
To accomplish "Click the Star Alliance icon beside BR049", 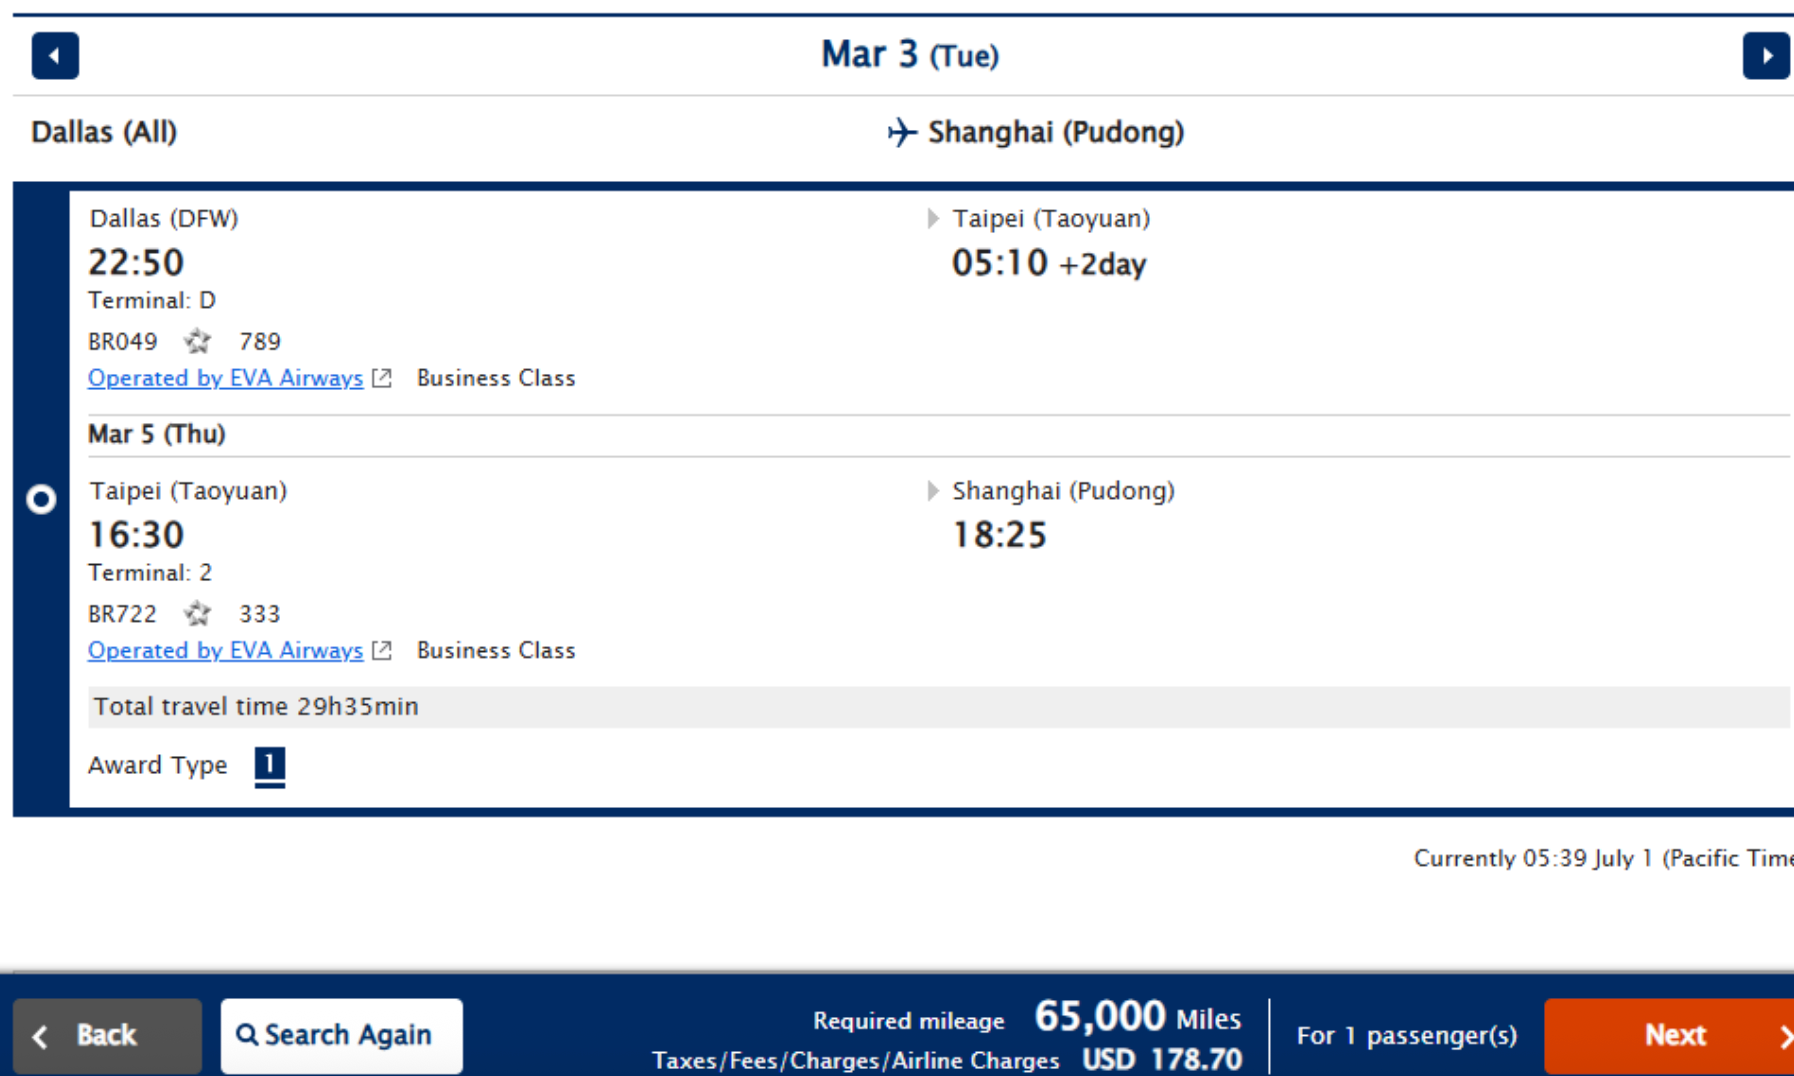I will pyautogui.click(x=197, y=342).
